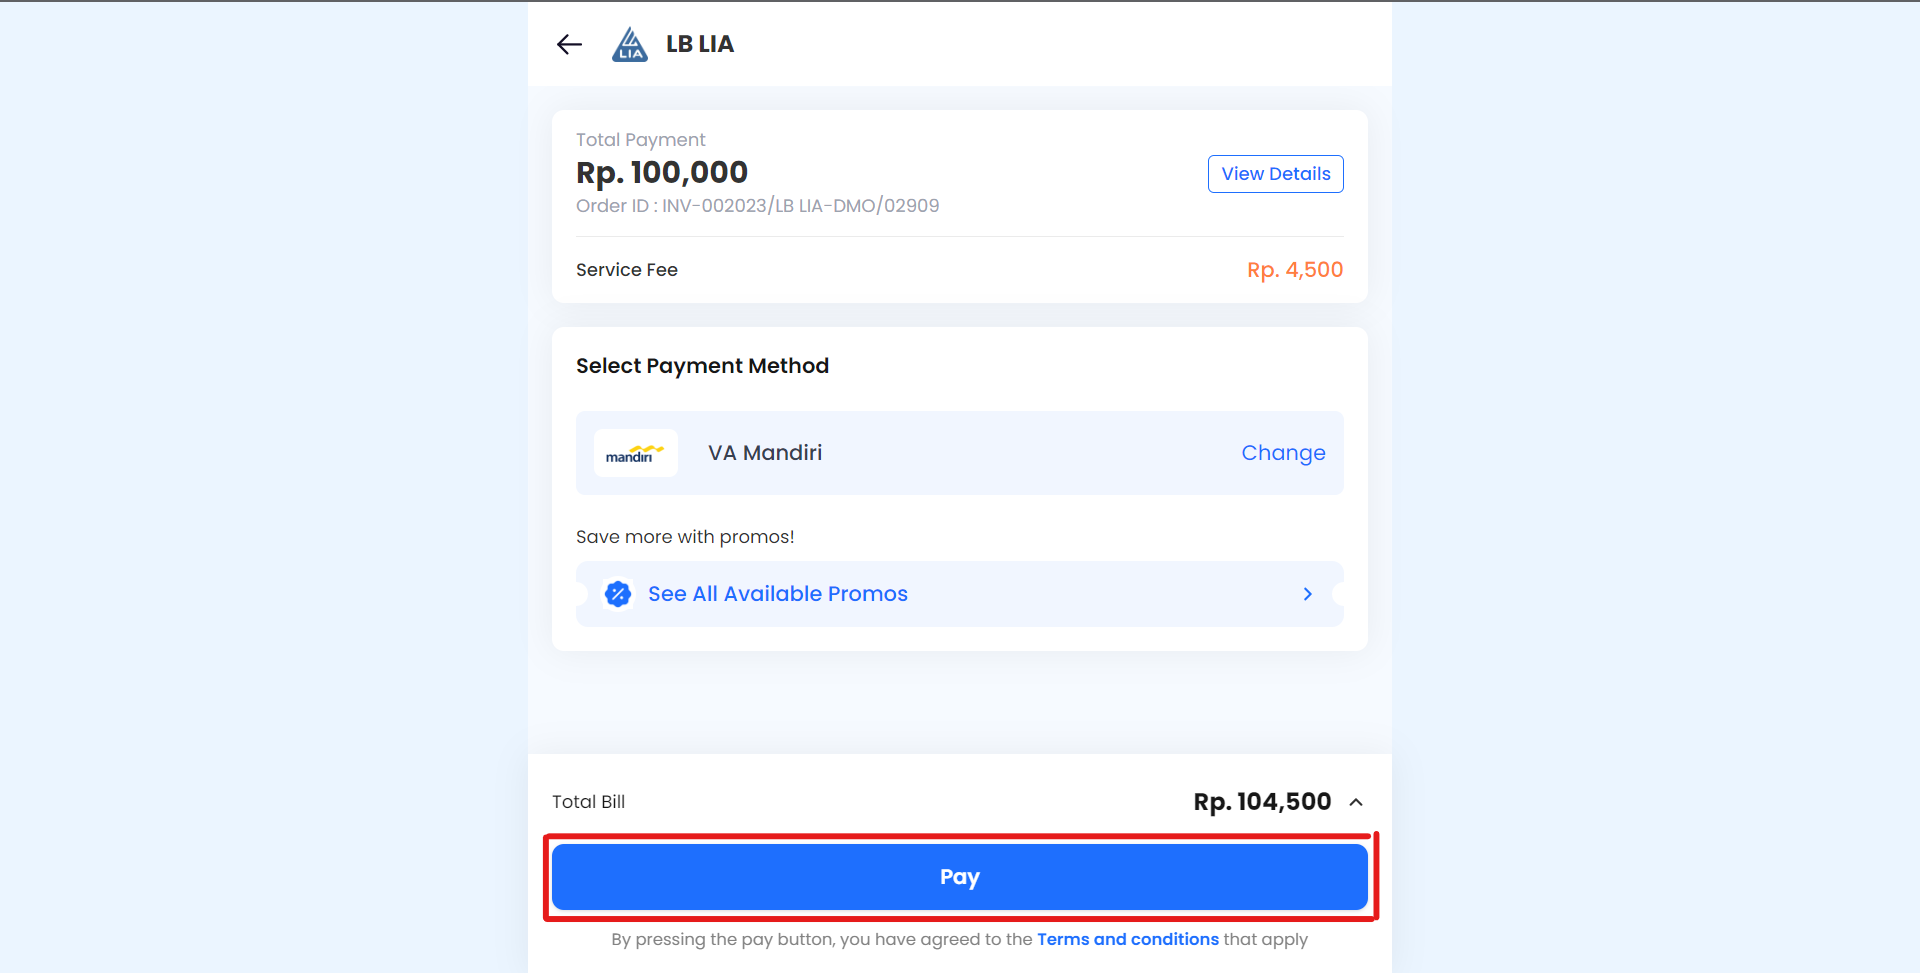Click the LB LIA triangle logo
The height and width of the screenshot is (973, 1920).
pos(629,45)
